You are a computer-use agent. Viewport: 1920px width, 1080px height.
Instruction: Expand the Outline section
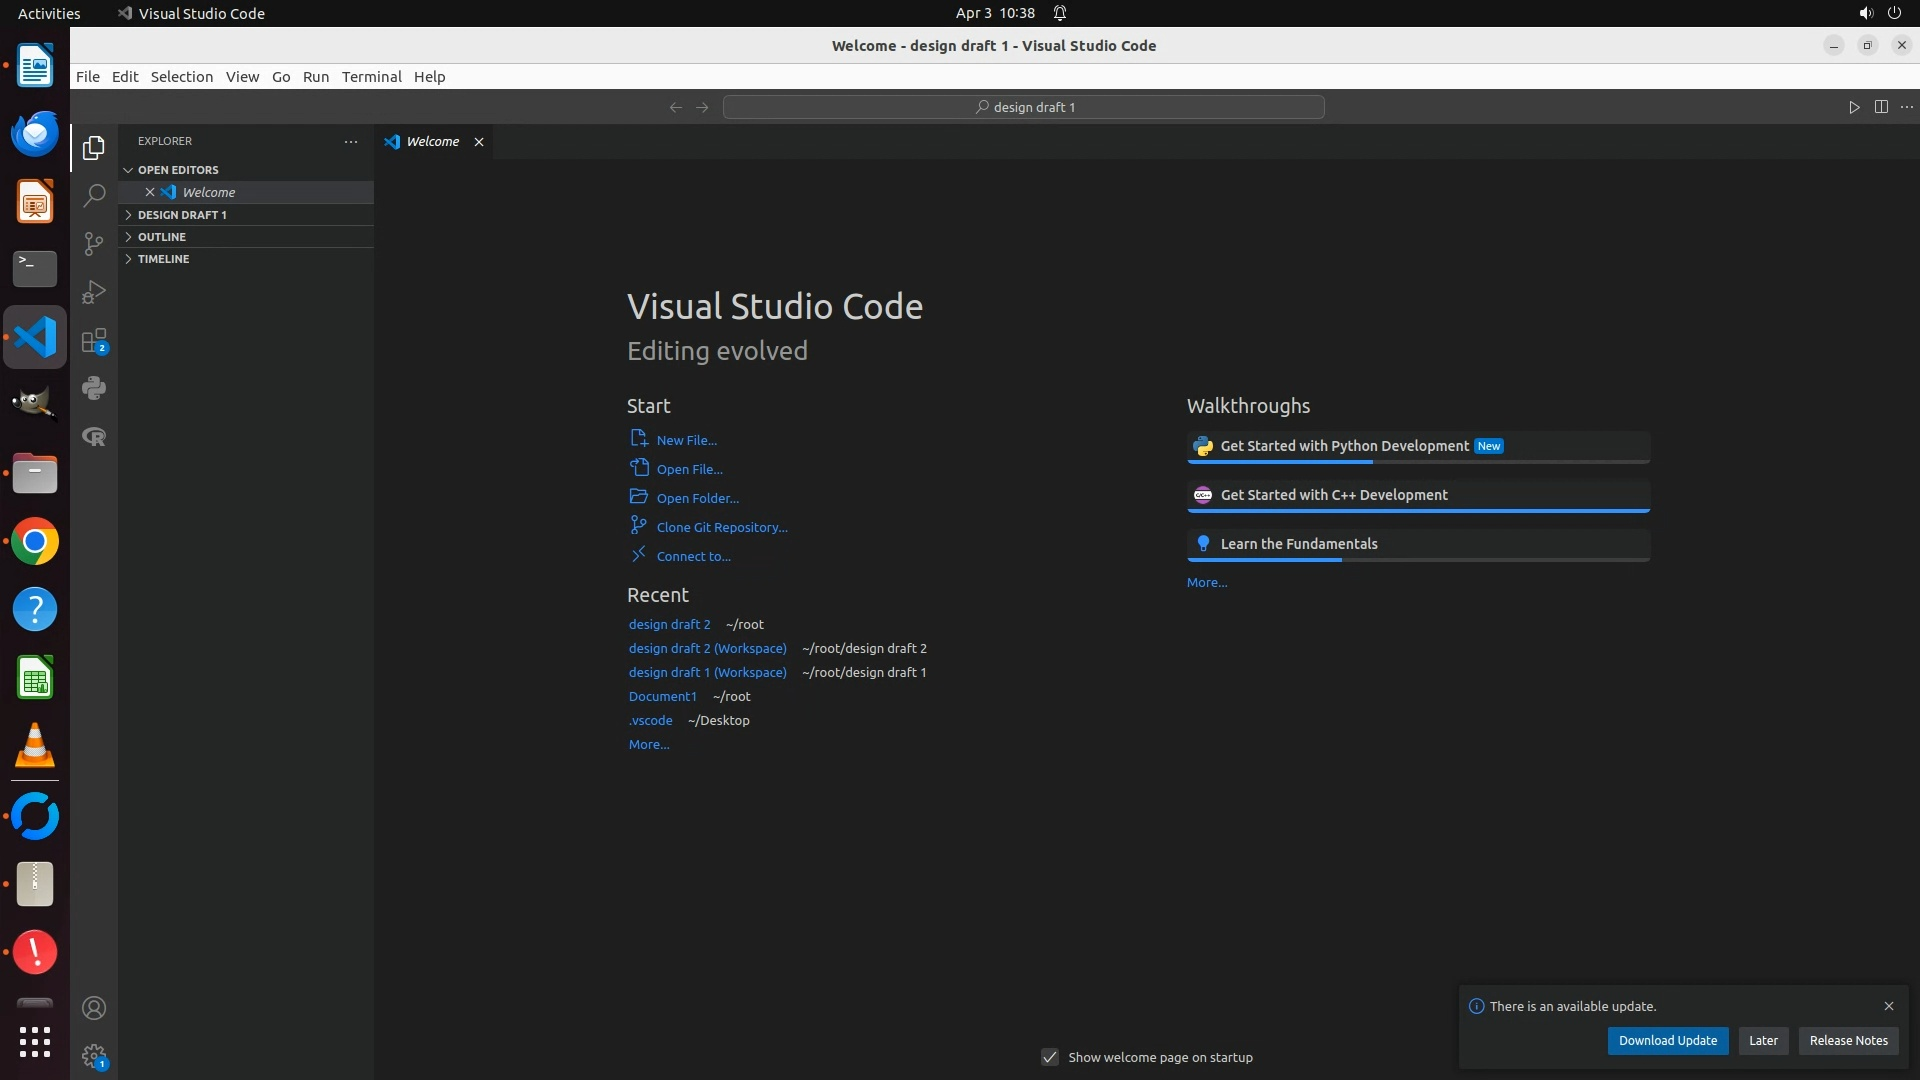point(161,237)
